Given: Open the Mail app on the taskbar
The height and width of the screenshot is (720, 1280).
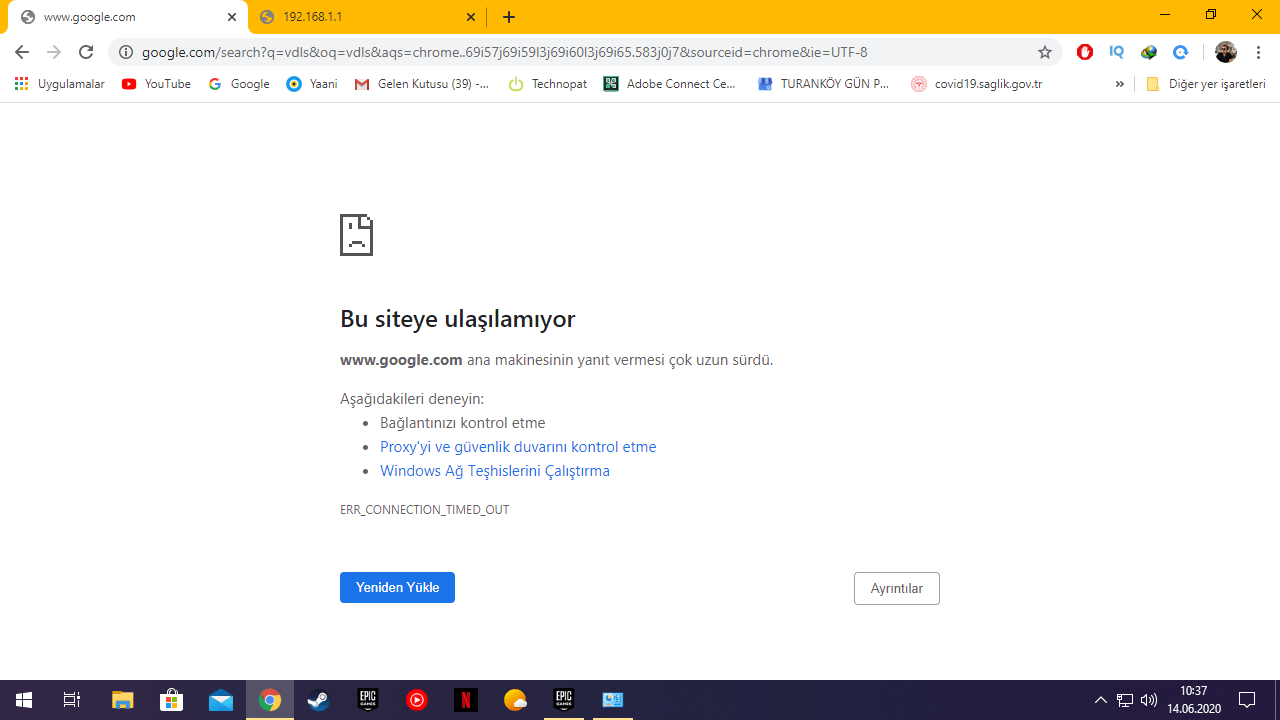Looking at the screenshot, I should [x=220, y=700].
